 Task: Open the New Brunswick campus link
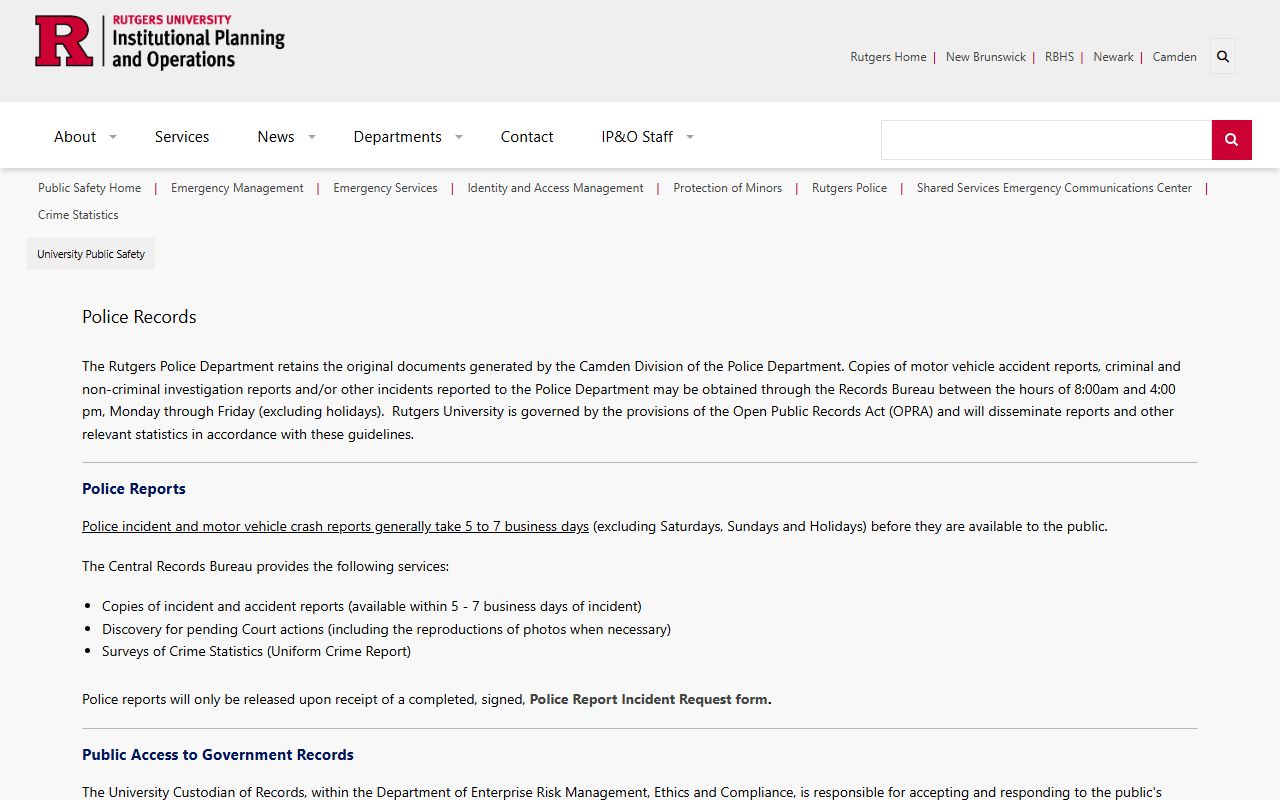(985, 57)
